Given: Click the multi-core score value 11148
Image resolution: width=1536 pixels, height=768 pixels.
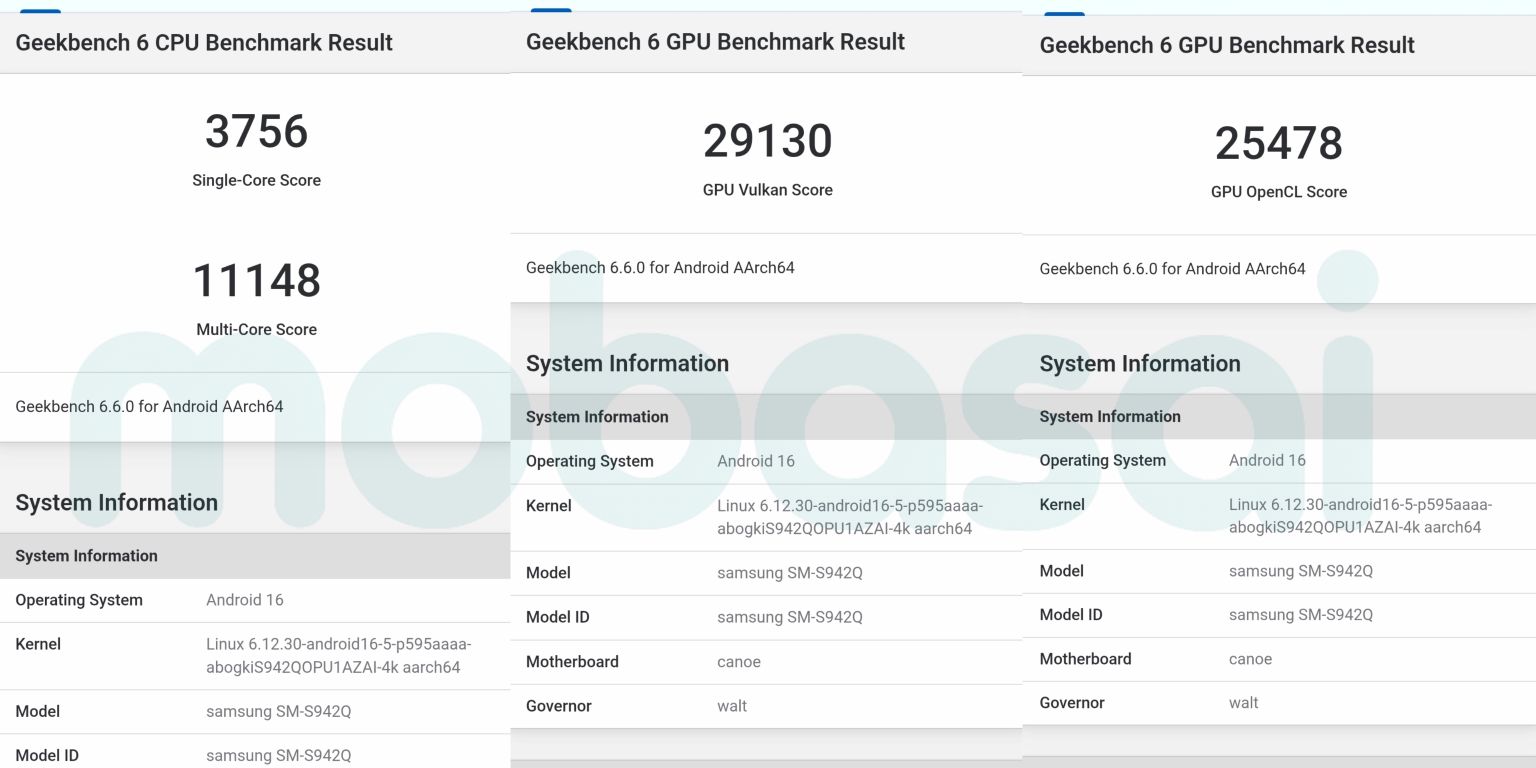Looking at the screenshot, I should 256,281.
